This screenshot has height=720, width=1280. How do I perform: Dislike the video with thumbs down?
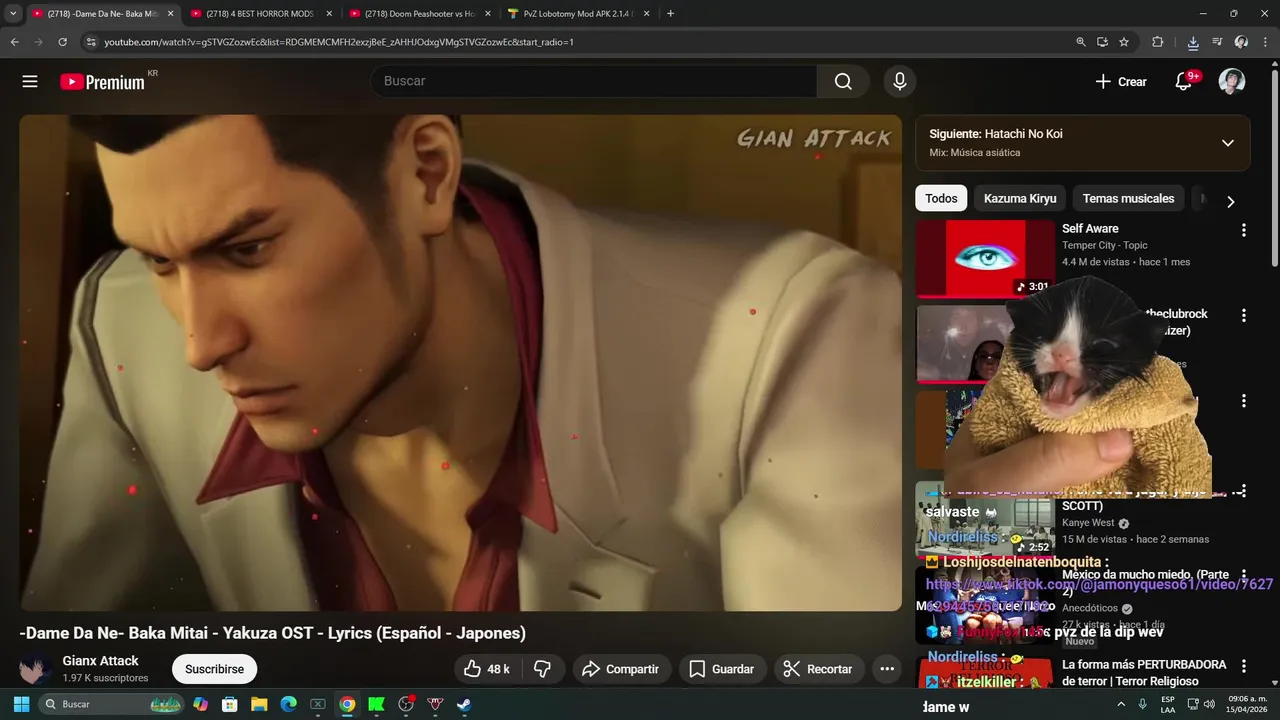[x=543, y=669]
